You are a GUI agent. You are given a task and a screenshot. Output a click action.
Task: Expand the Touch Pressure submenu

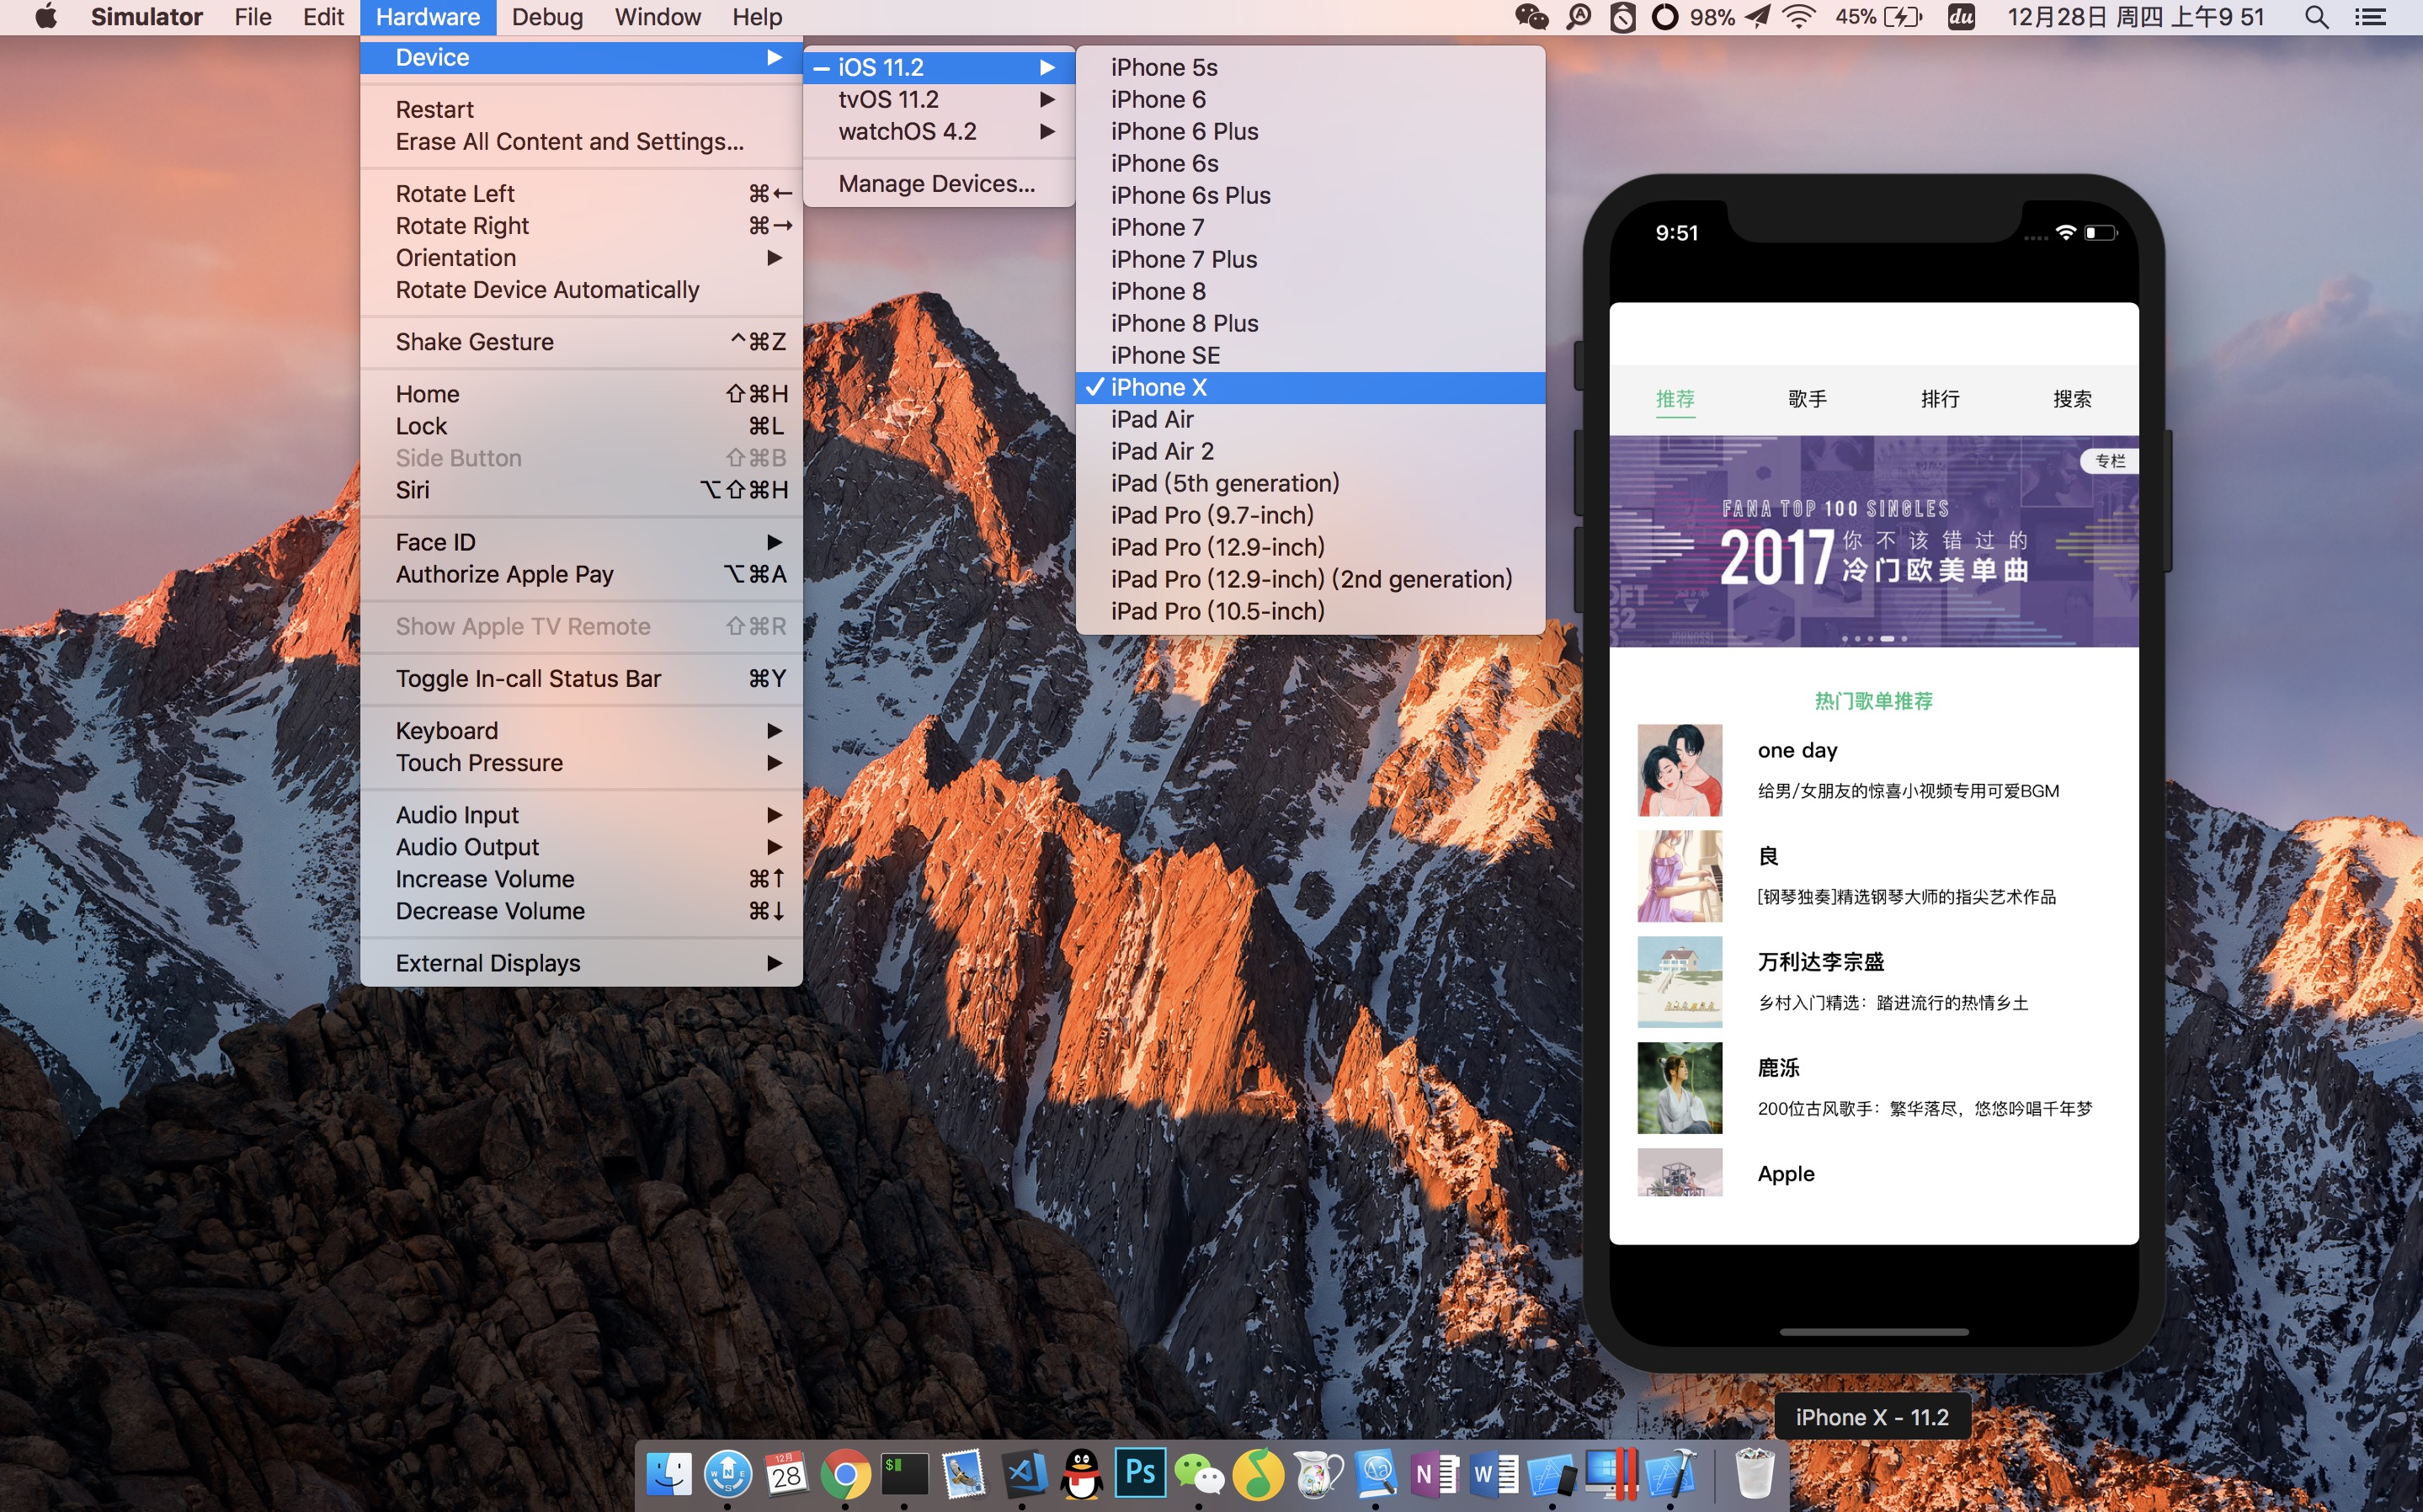[581, 763]
